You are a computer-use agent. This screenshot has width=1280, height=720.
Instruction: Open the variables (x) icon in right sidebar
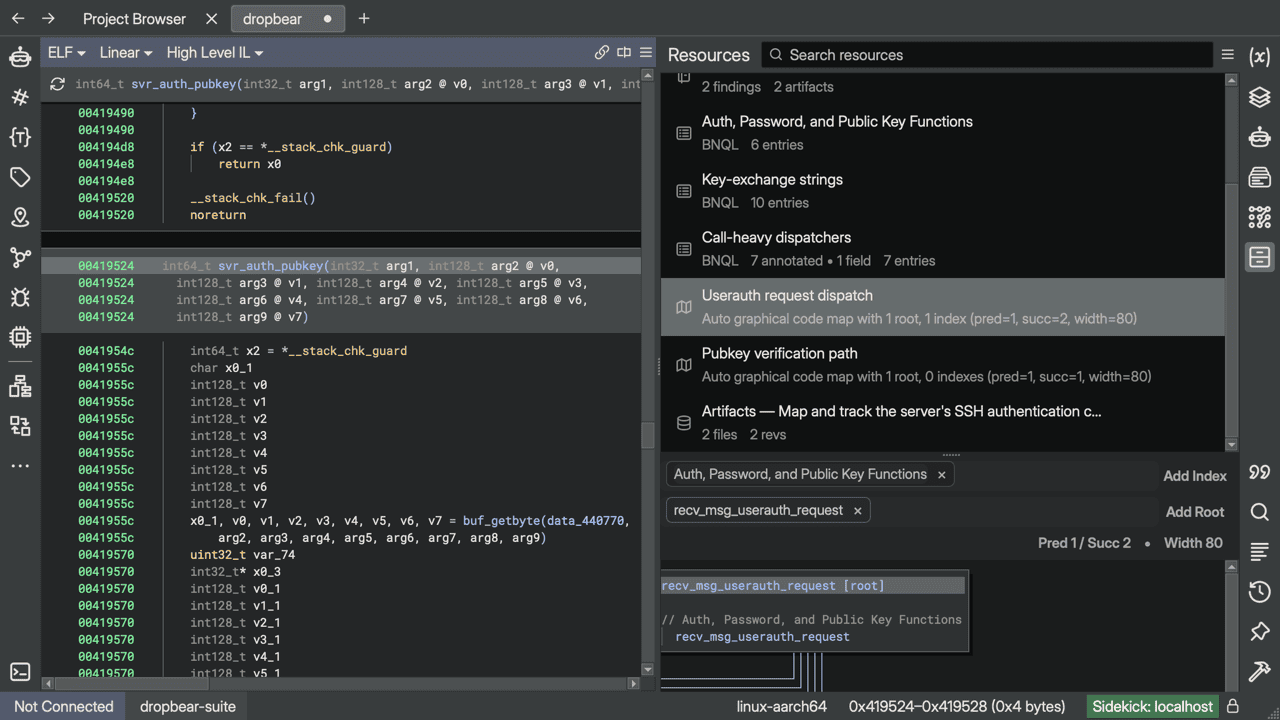[1260, 57]
